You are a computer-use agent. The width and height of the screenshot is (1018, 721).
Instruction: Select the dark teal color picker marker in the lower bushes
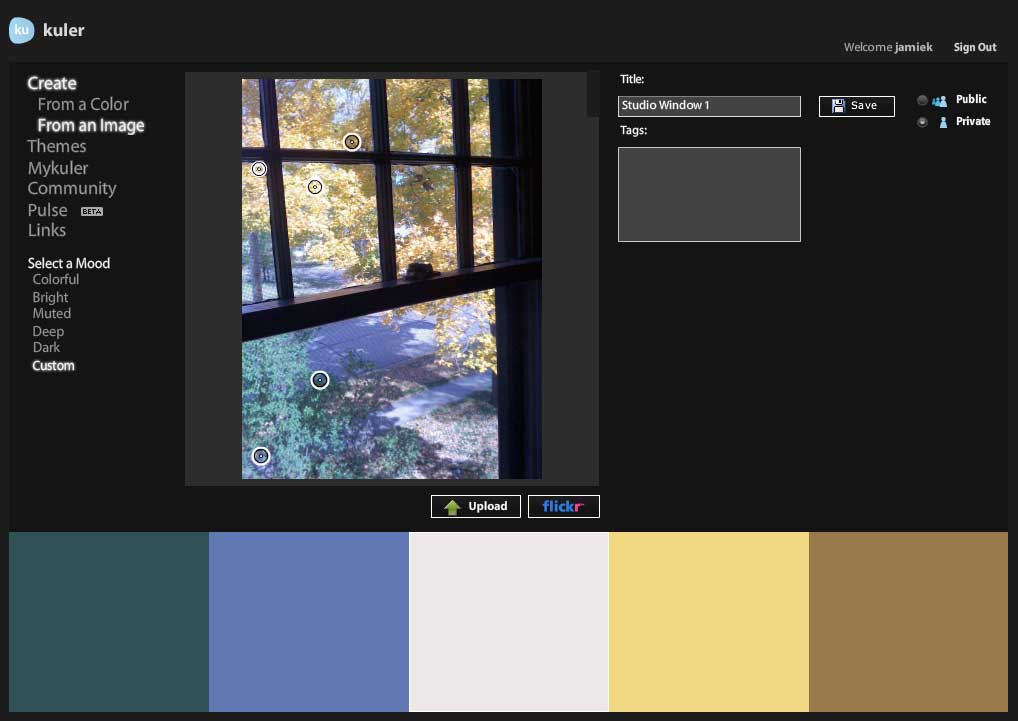tap(261, 456)
